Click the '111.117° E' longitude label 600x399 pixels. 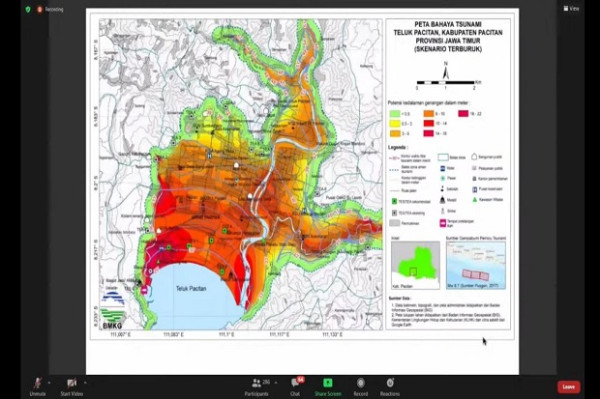point(279,334)
